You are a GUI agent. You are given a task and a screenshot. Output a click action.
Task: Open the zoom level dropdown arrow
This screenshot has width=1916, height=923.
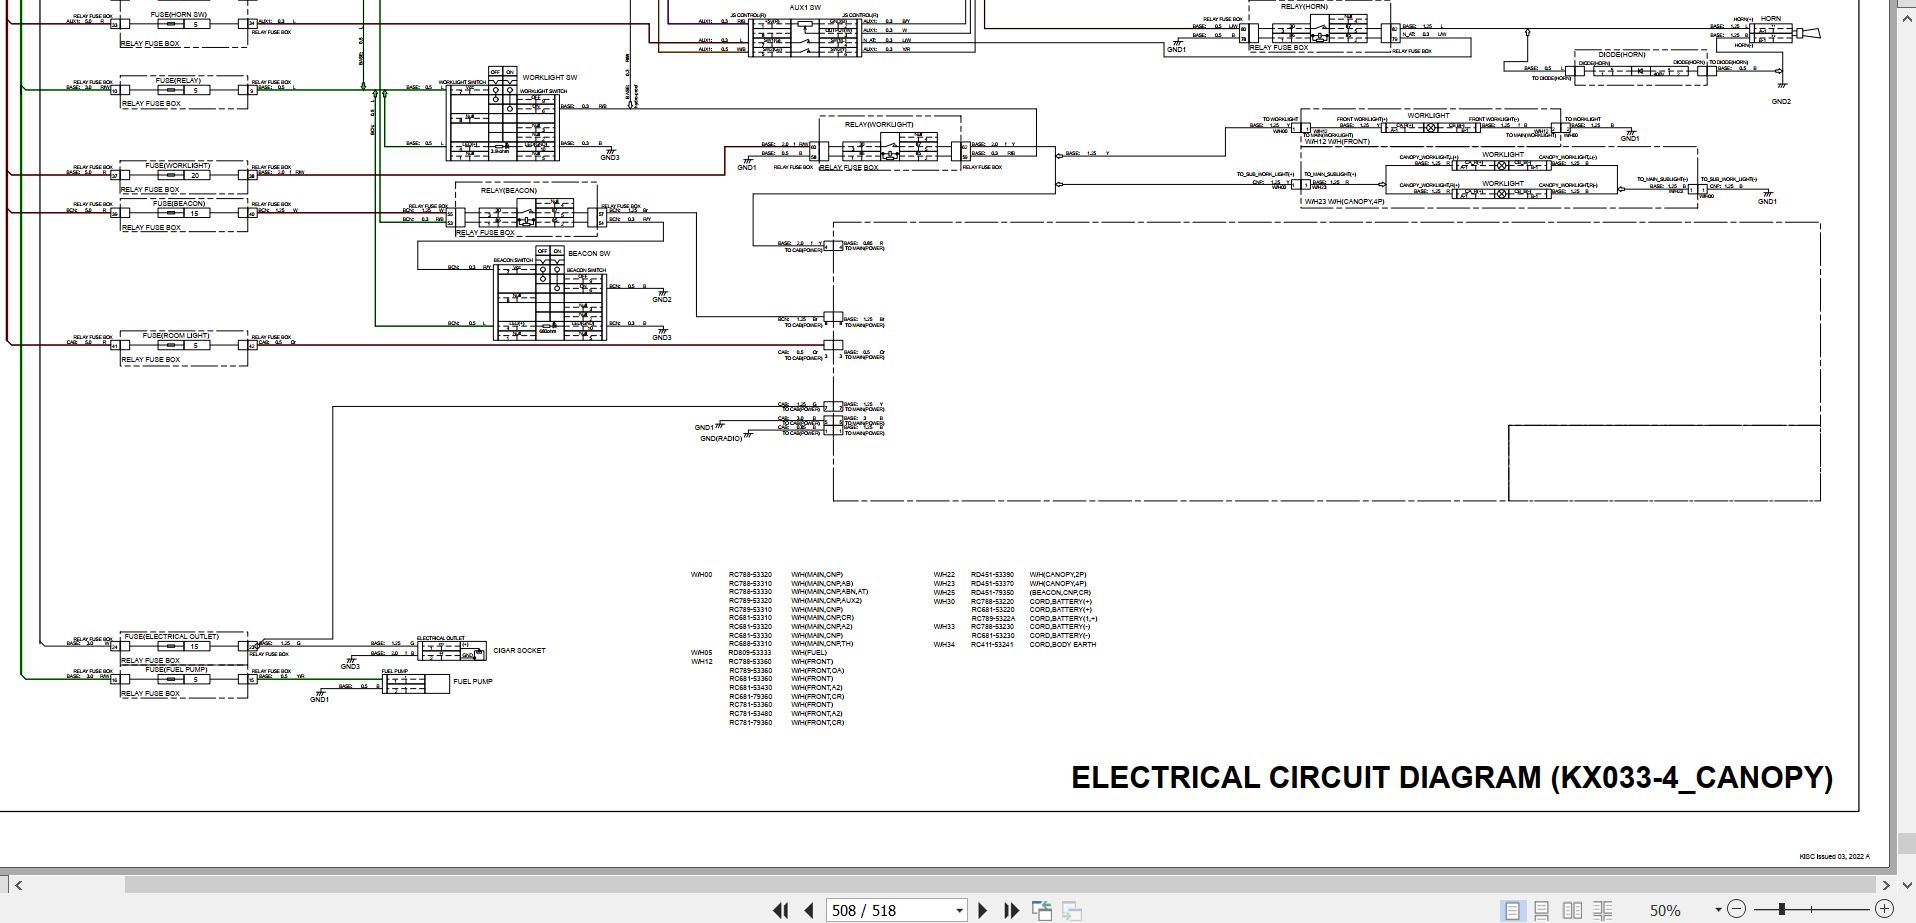[x=1718, y=910]
